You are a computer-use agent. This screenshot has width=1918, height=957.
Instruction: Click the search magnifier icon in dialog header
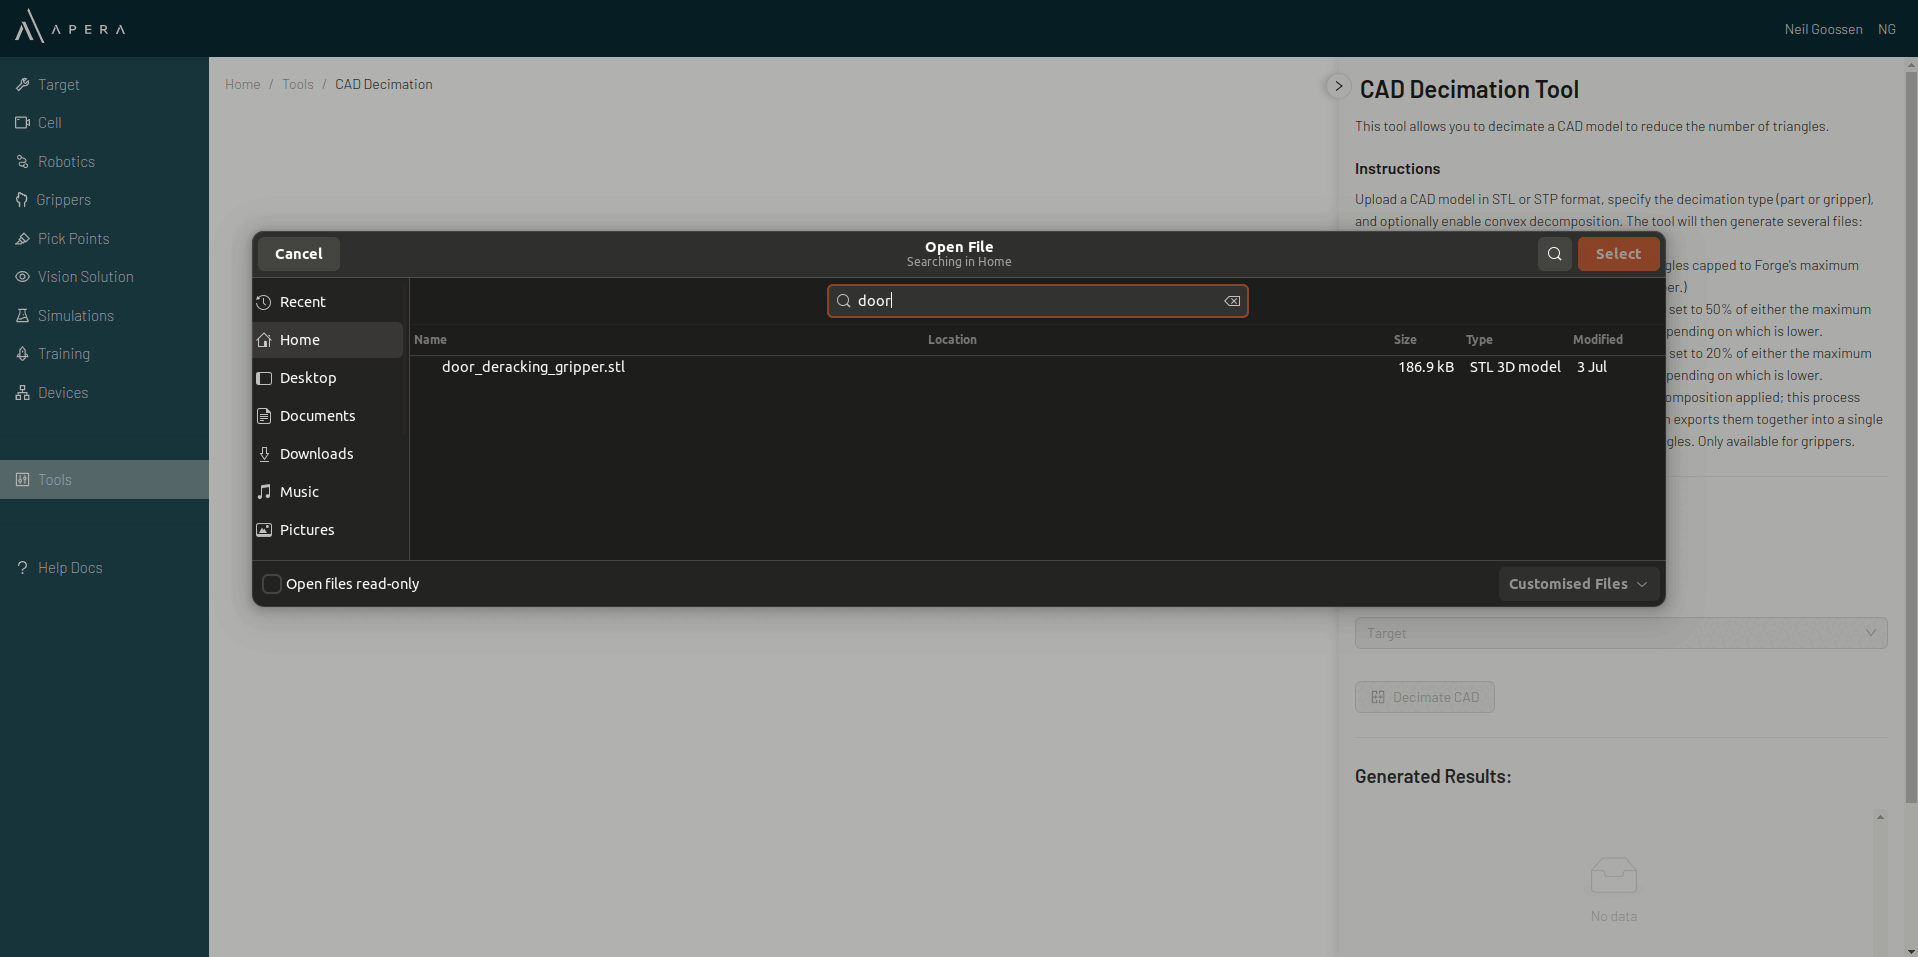(x=1554, y=254)
